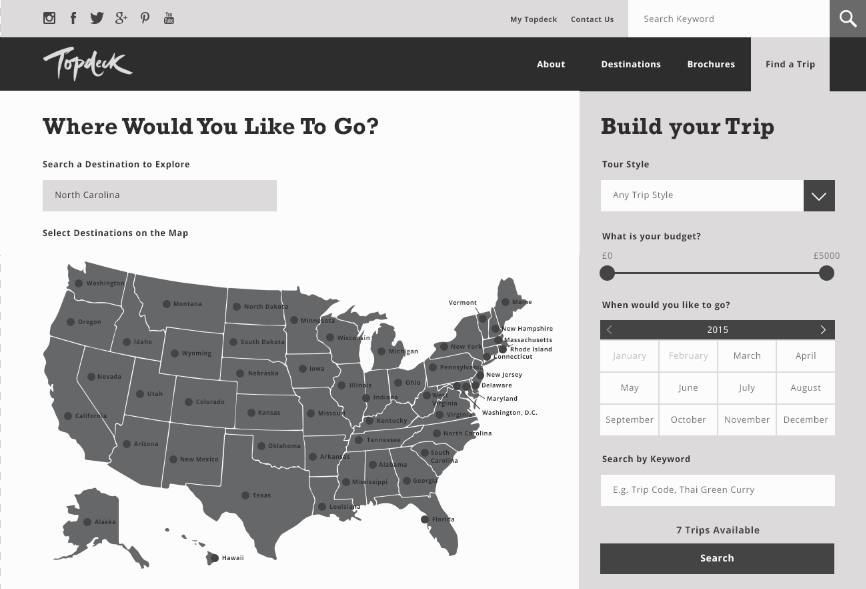Click the magnifying glass search icon
The image size is (866, 589).
[x=848, y=18]
